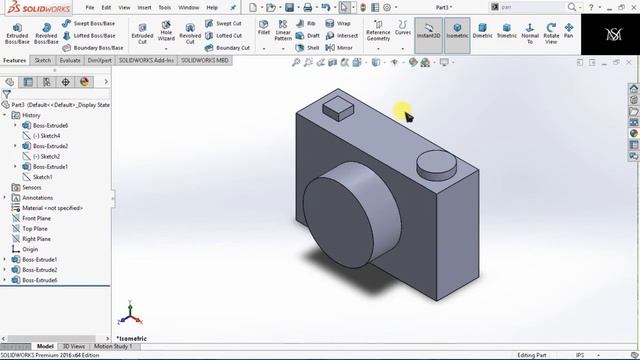640x360 pixels.
Task: Select the Shell feature tool
Action: coord(307,48)
